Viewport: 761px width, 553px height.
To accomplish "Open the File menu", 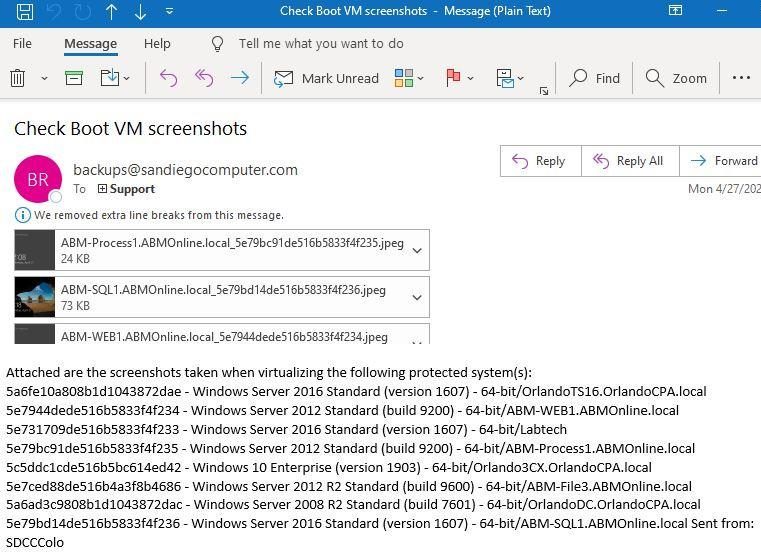I will point(22,44).
